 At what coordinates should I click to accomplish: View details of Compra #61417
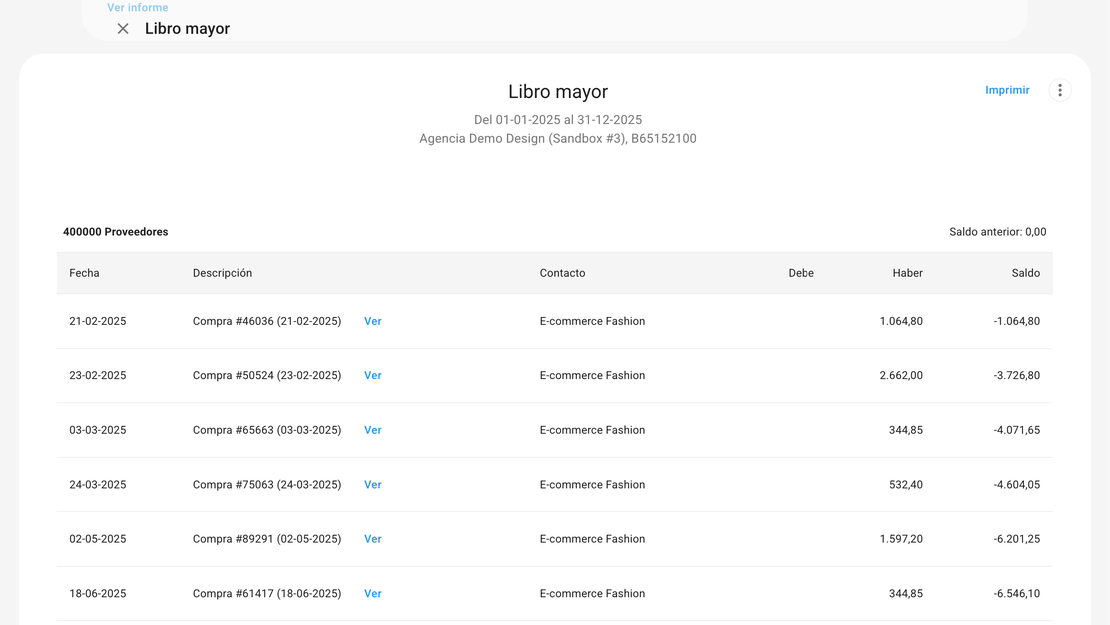[x=373, y=594]
